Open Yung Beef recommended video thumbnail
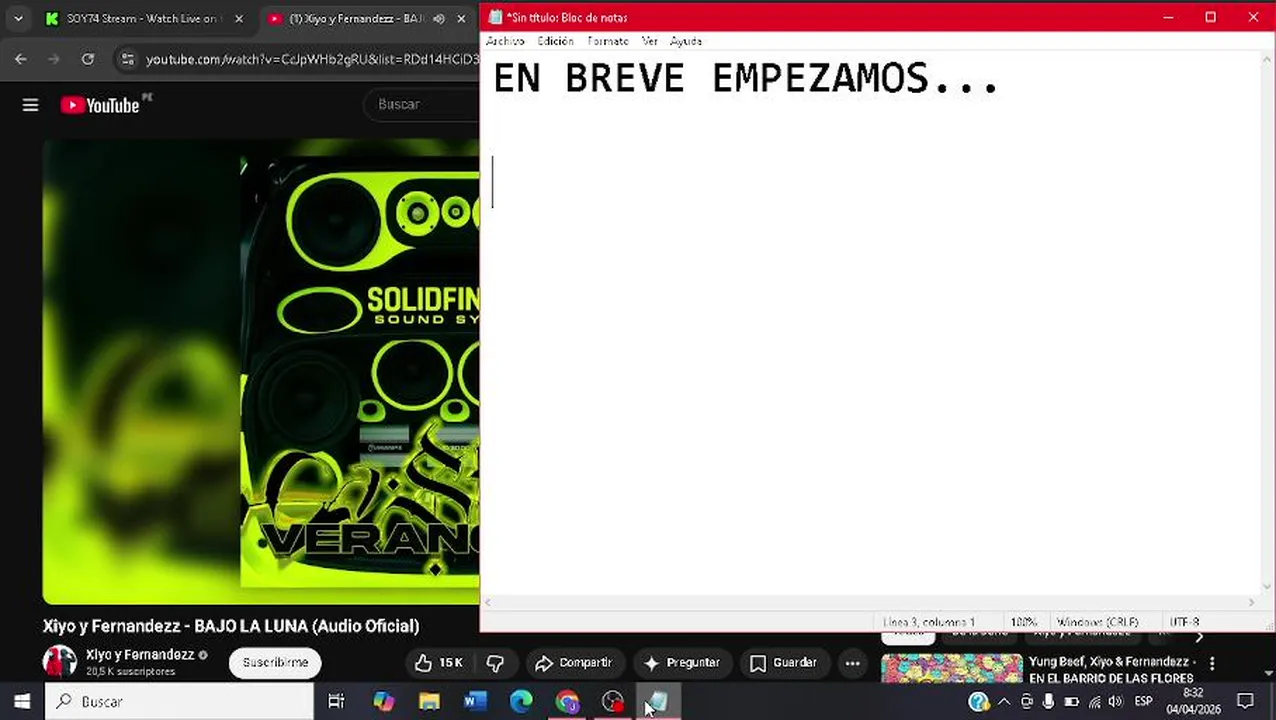Screen dimensions: 1276x720 (951, 668)
